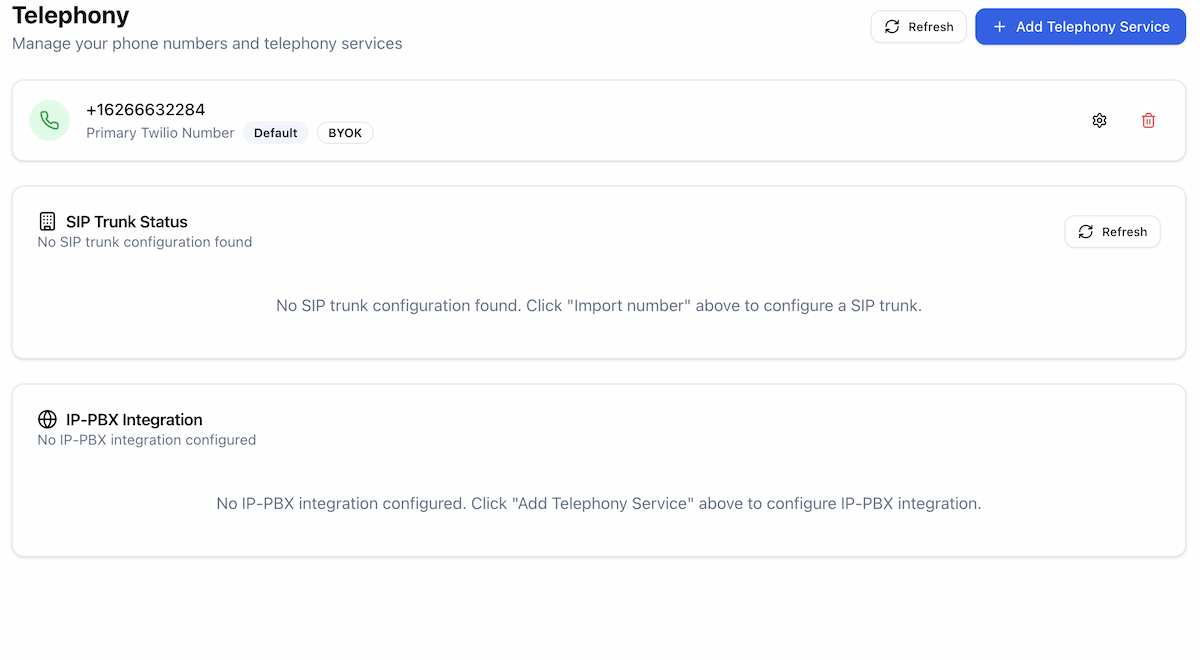This screenshot has height=660, width=1200.
Task: Click the refresh icon inside the SIP Trunk Refresh button
Action: tap(1085, 231)
